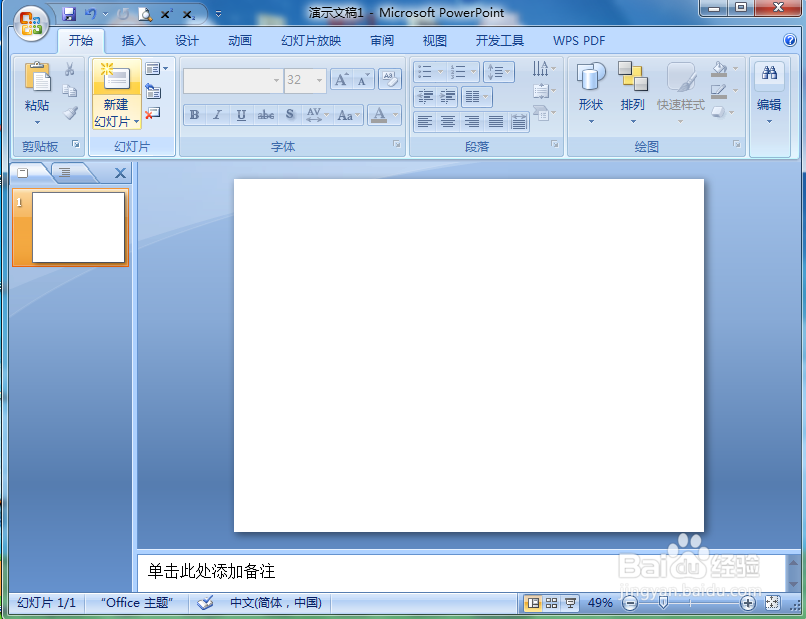Apply font color red A
806x619 pixels.
(379, 115)
